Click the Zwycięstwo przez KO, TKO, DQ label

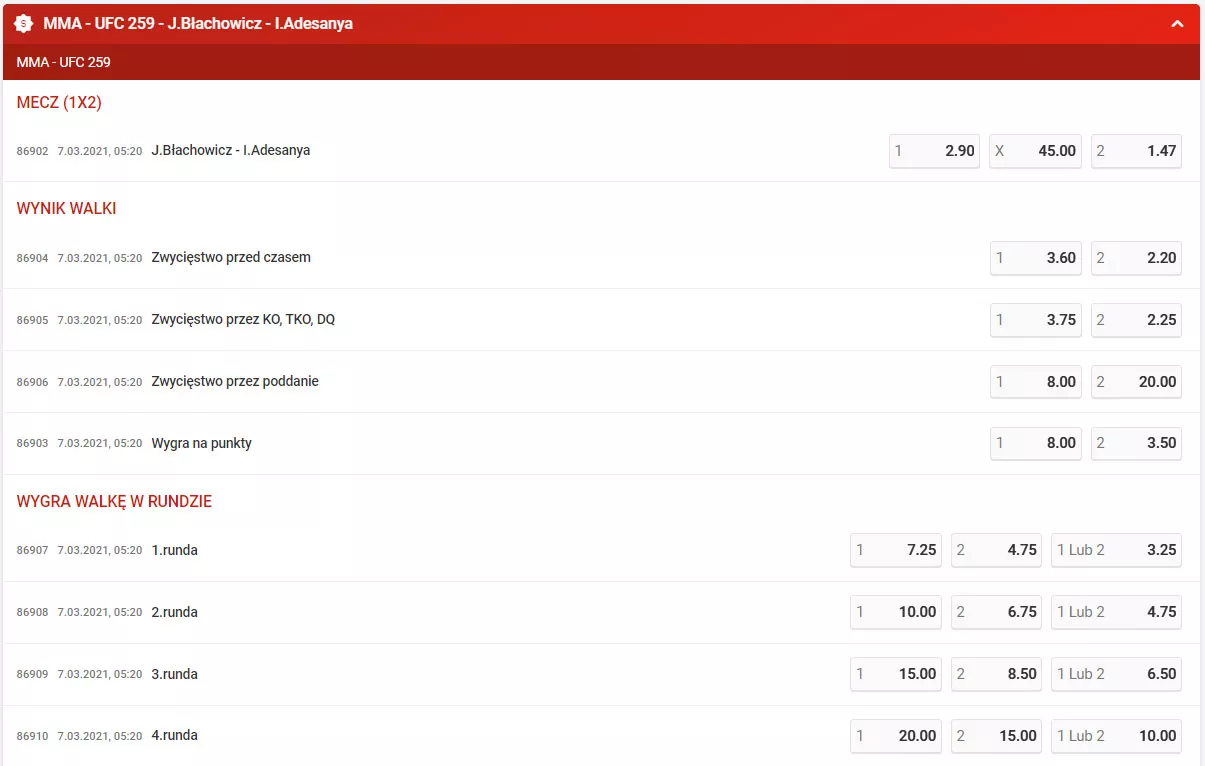click(243, 320)
